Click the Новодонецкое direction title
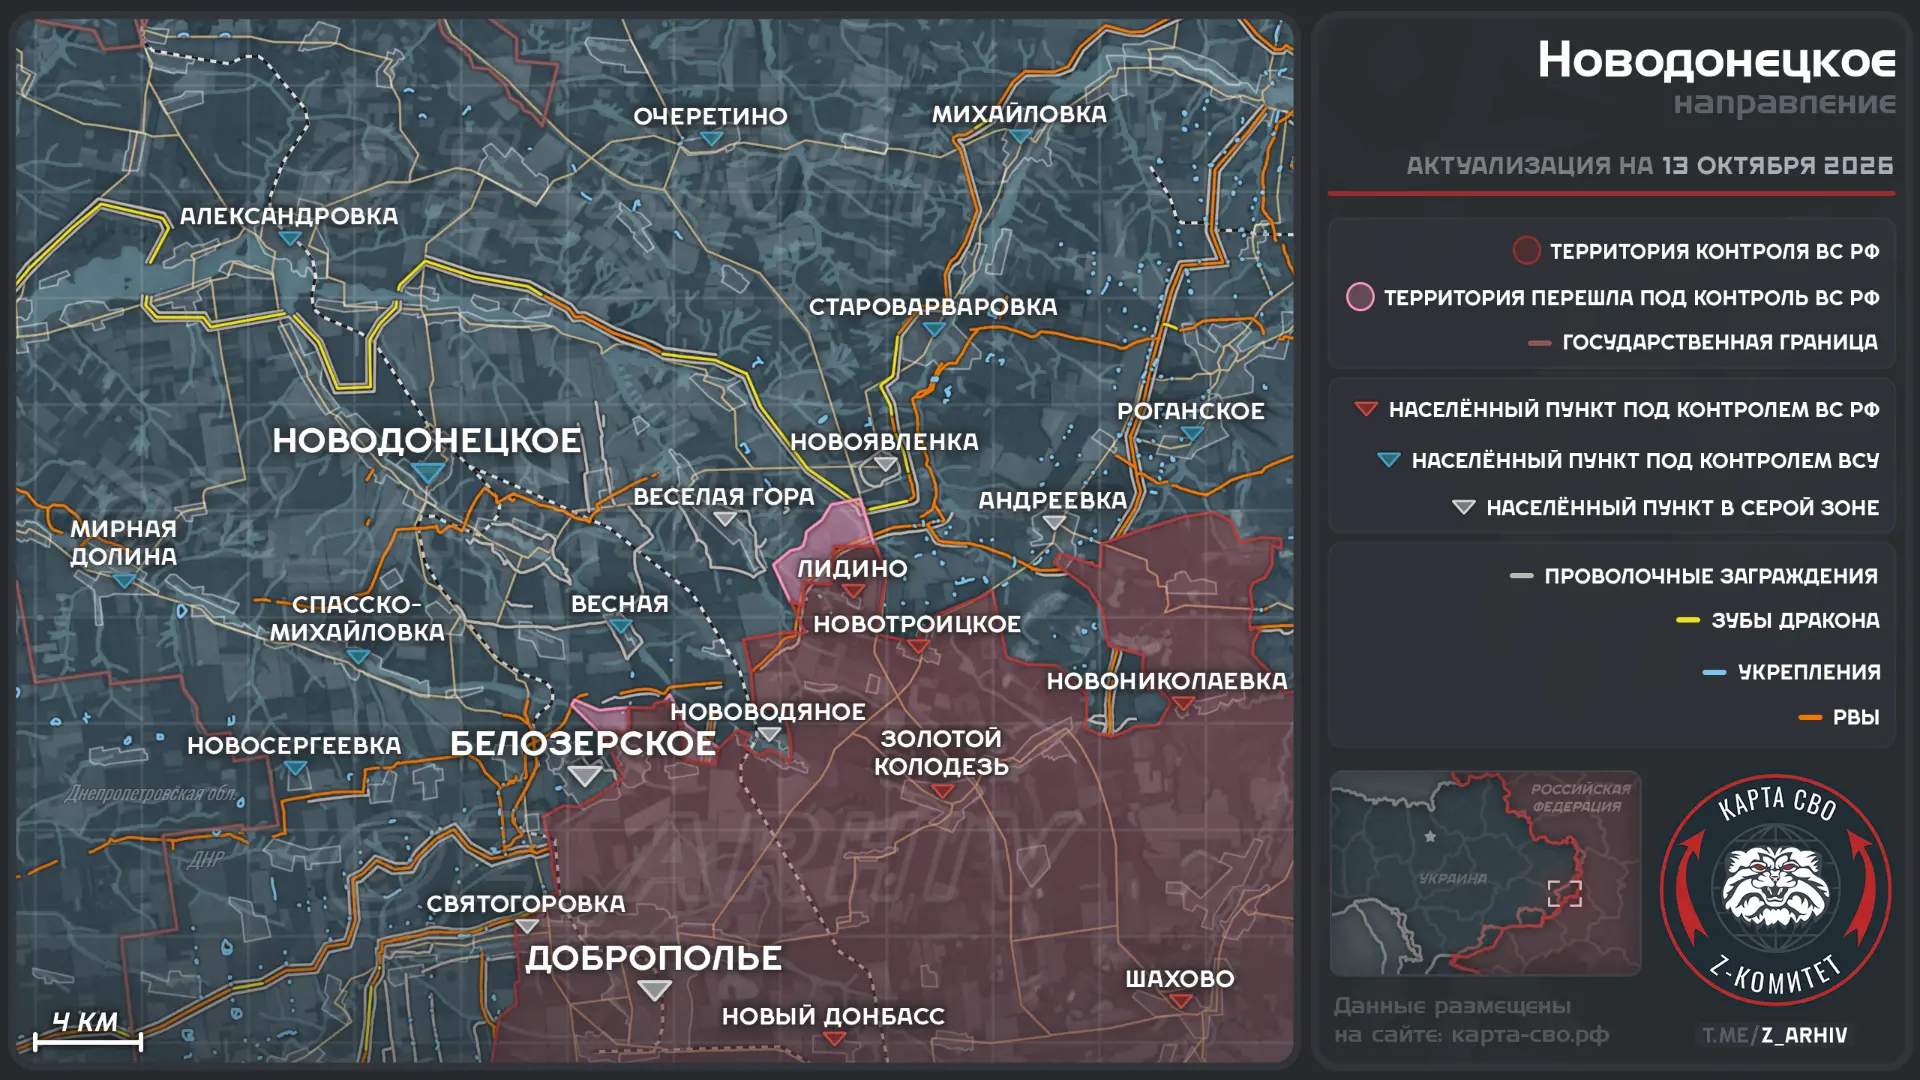The image size is (1920, 1080). coord(1716,60)
